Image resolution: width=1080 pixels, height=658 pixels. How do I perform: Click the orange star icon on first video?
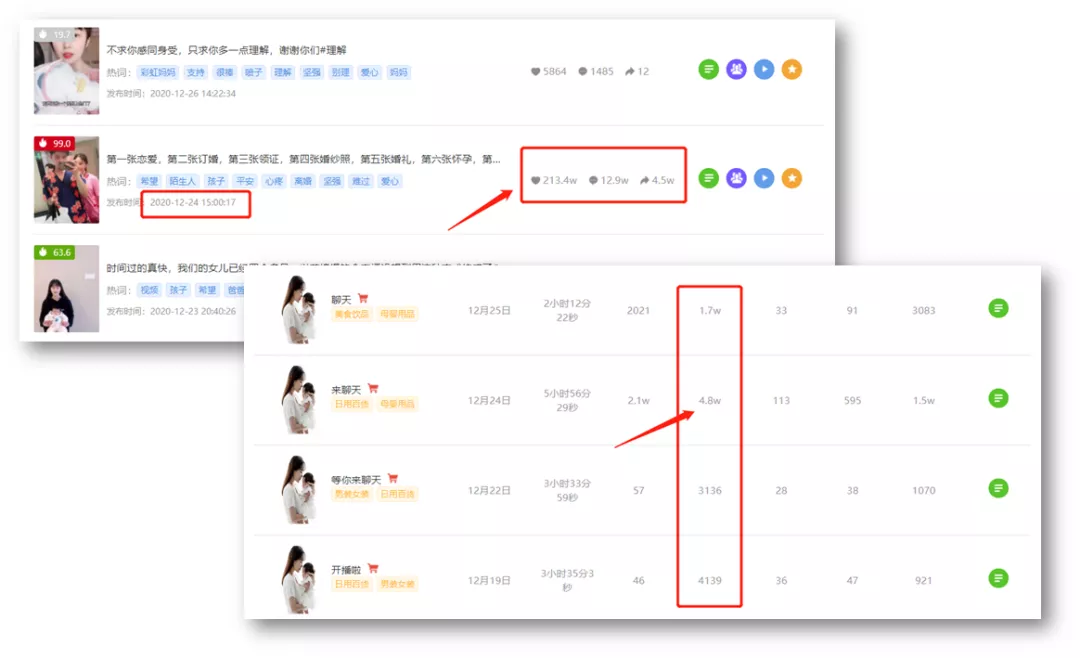(792, 71)
